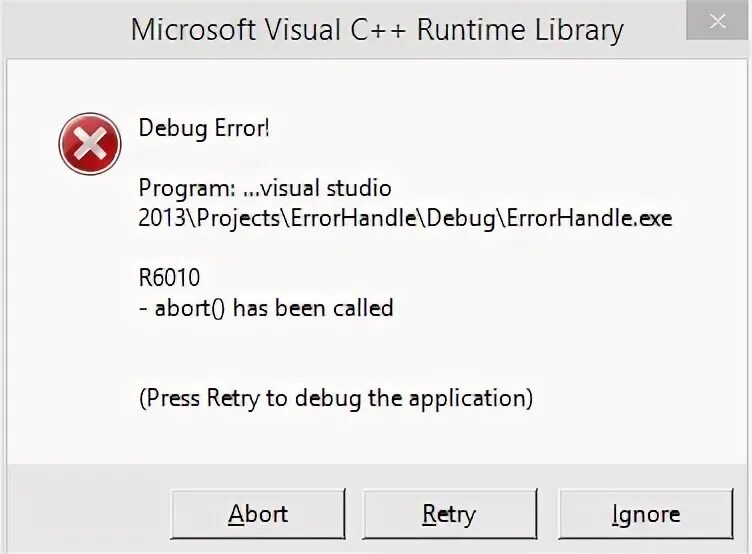The image size is (752, 554).
Task: Select the Ignore button
Action: click(x=646, y=514)
